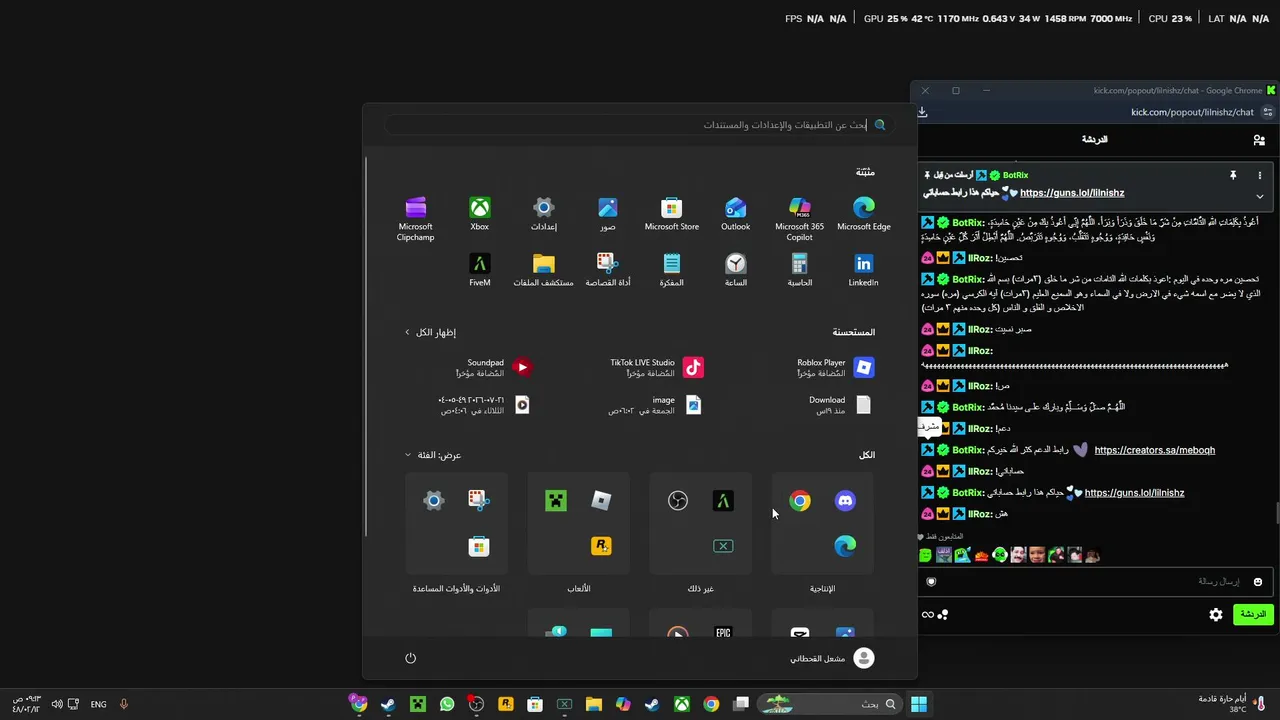Unpin the pinned chat message
Screen dimensions: 1280x720
1233,175
